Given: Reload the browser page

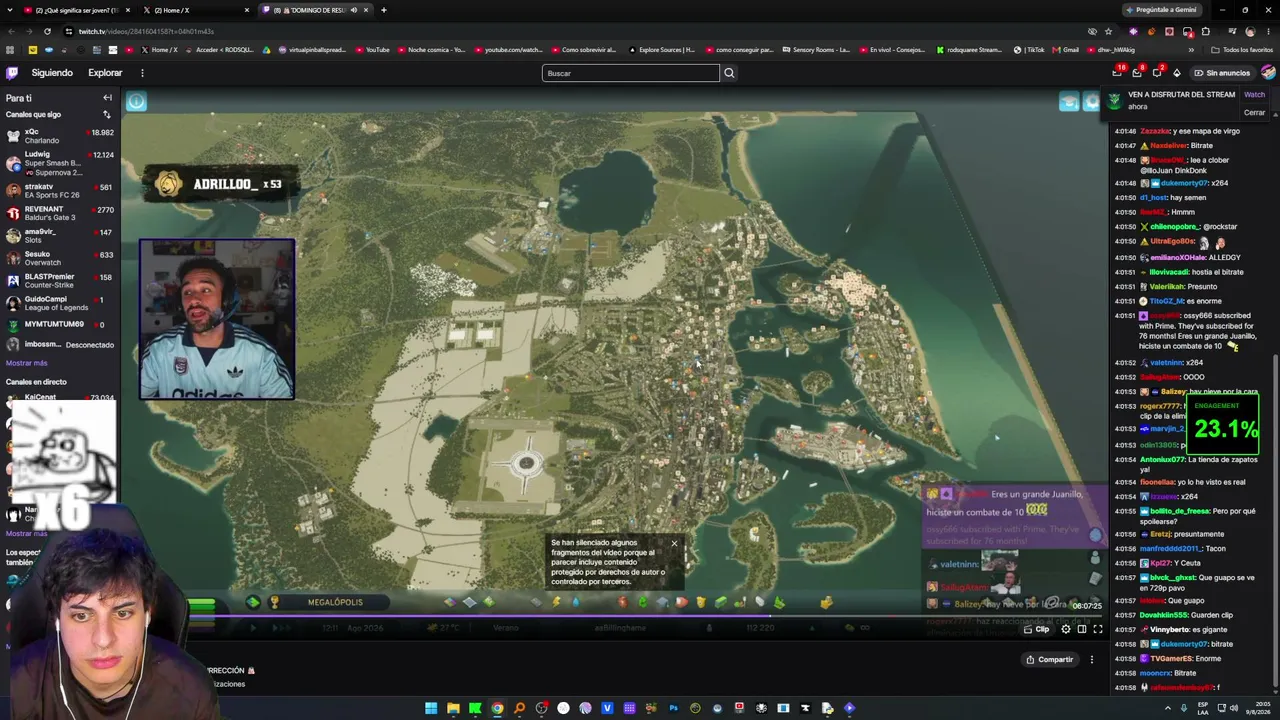Looking at the screenshot, I should pyautogui.click(x=47, y=31).
